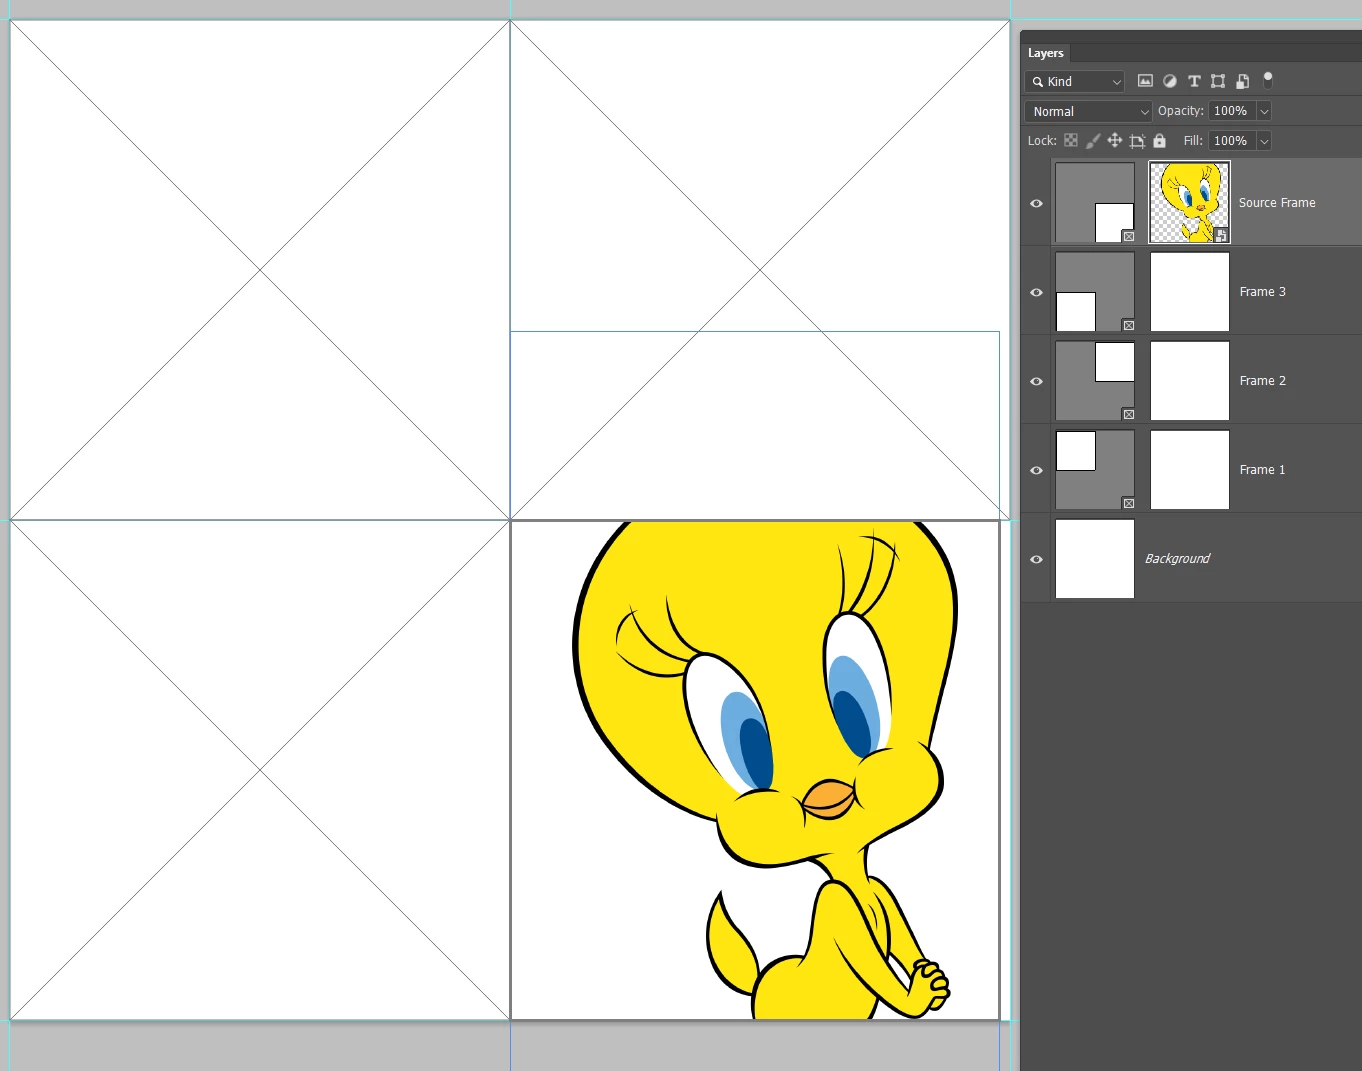Open the Kind filter dropdown
The image size is (1362, 1071).
[1075, 82]
